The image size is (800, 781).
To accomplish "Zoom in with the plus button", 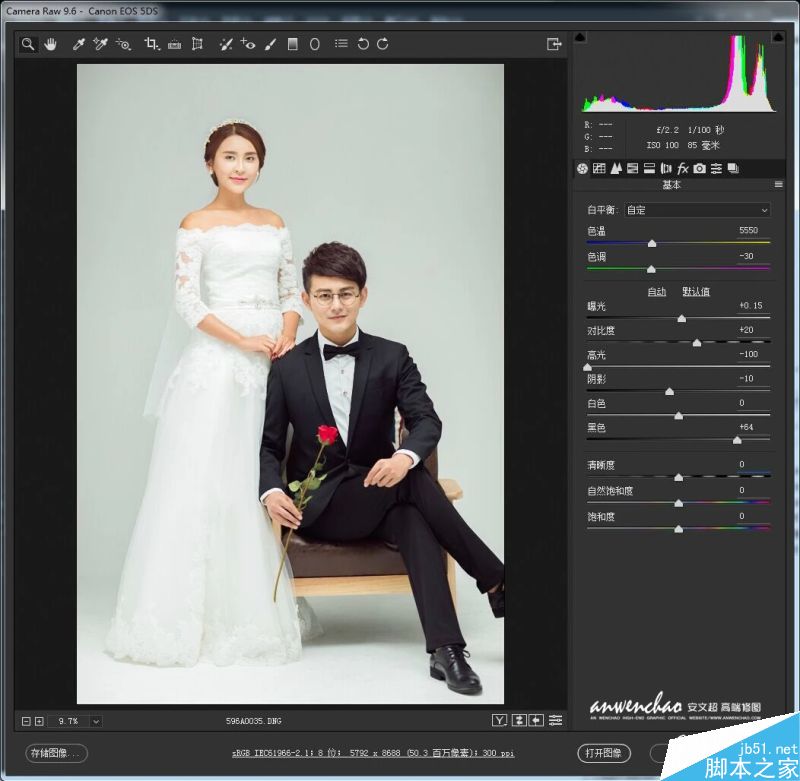I will (39, 721).
